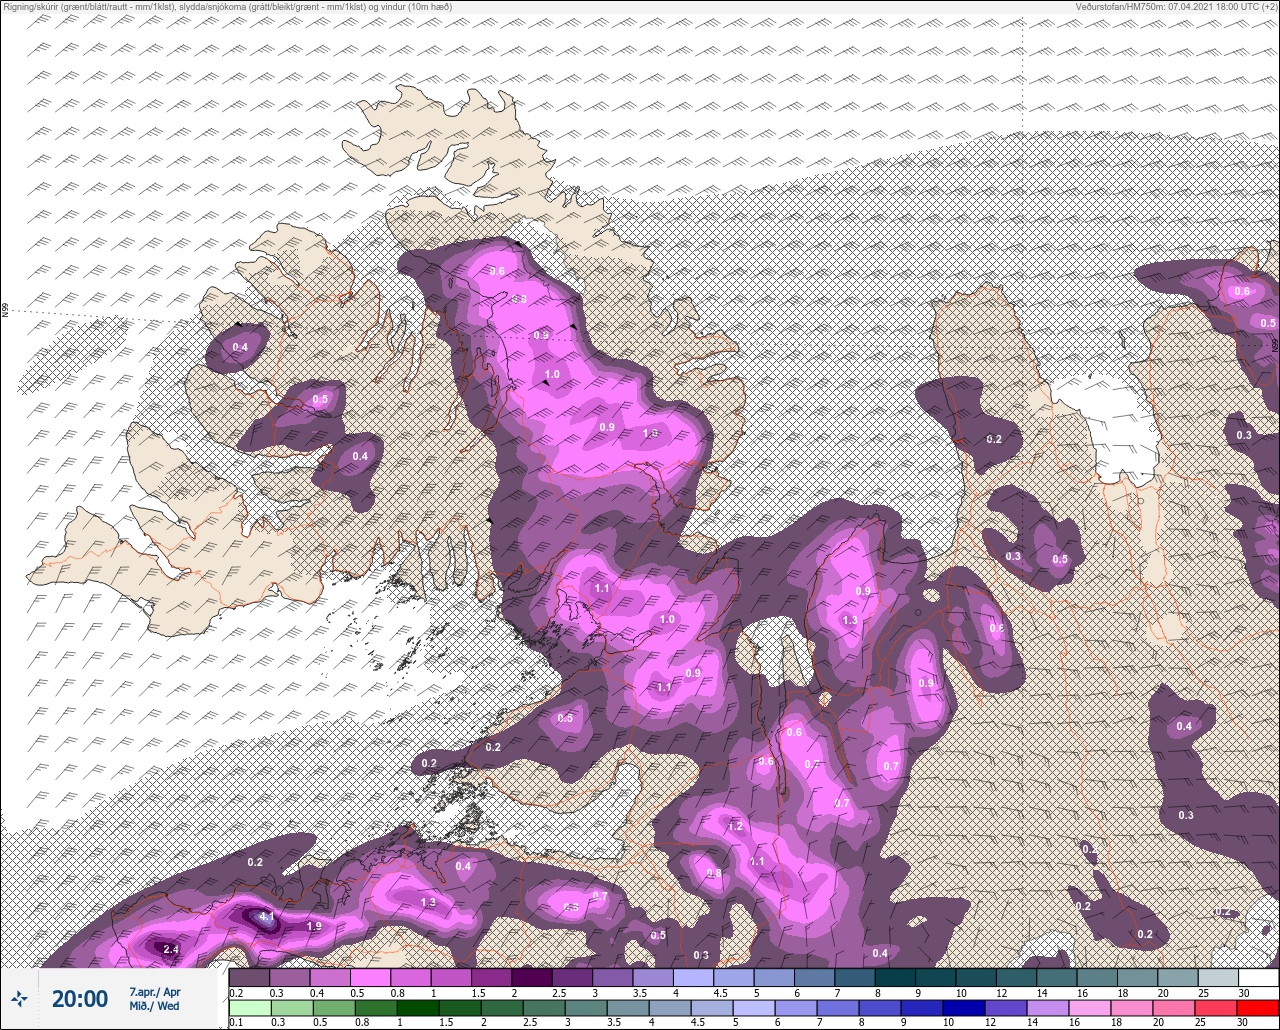Viewport: 1280px width, 1030px height.
Task: Pick the darkest purple snow swatch labeled 2
Action: click(532, 977)
